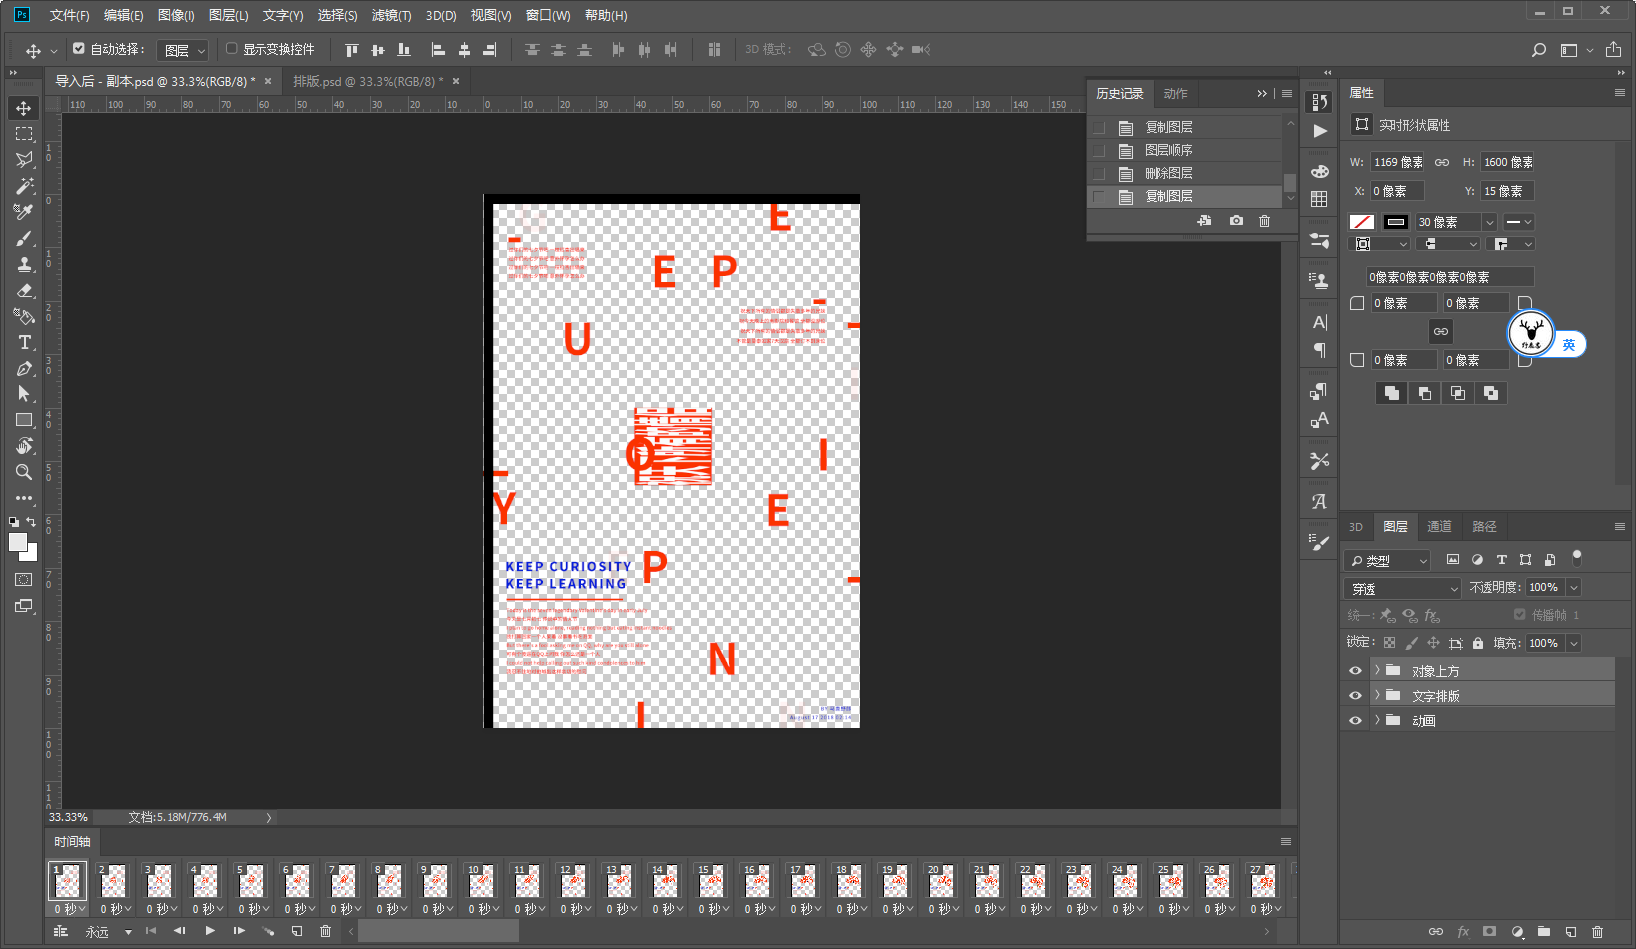Hide the 动画 layer group
1636x949 pixels.
(x=1356, y=720)
